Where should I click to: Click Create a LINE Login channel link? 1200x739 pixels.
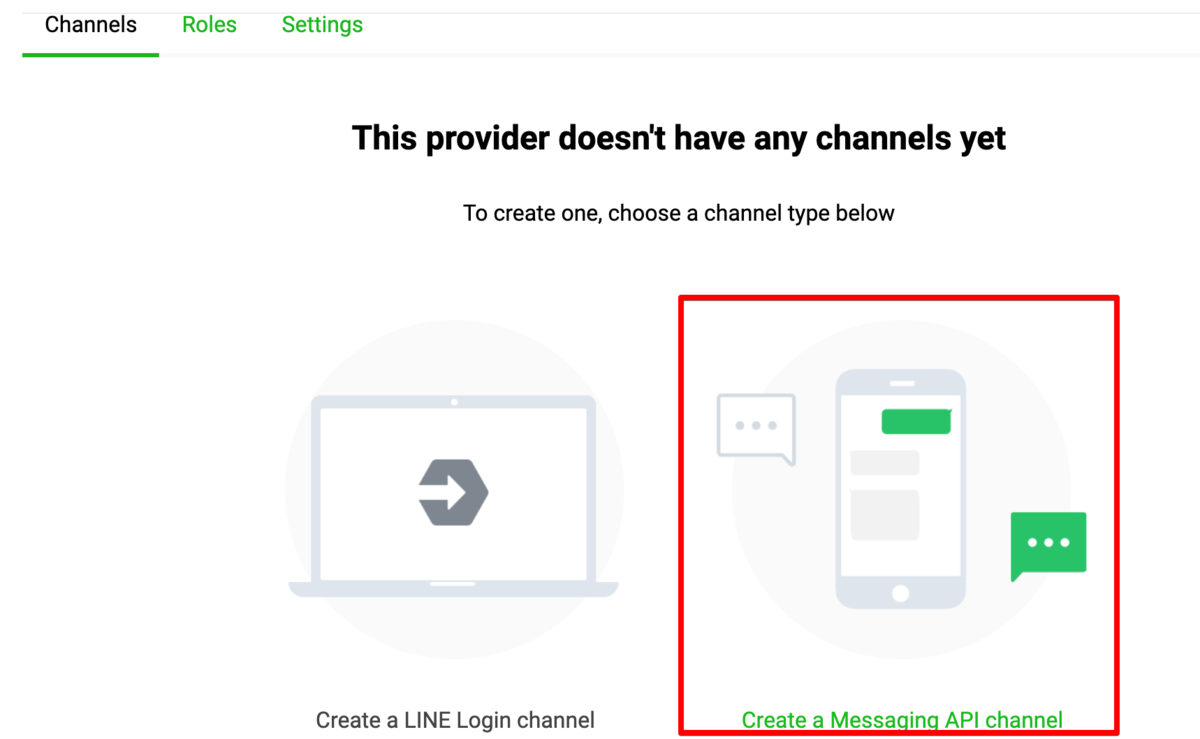coord(455,720)
